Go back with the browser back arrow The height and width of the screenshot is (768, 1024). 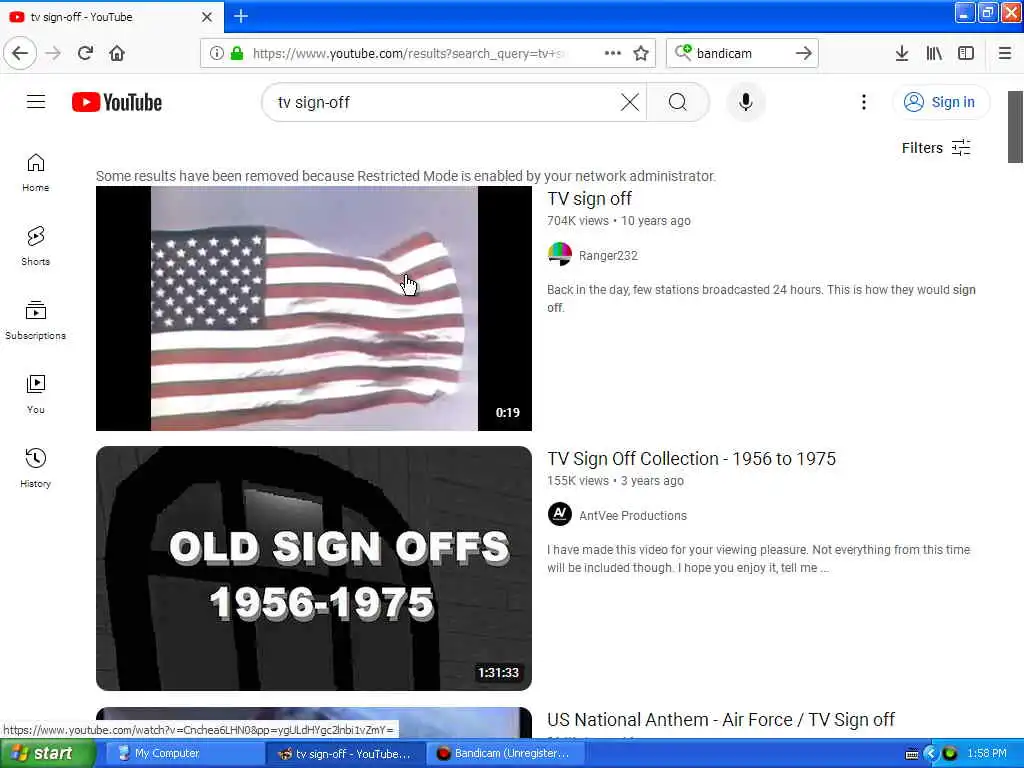[x=20, y=53]
